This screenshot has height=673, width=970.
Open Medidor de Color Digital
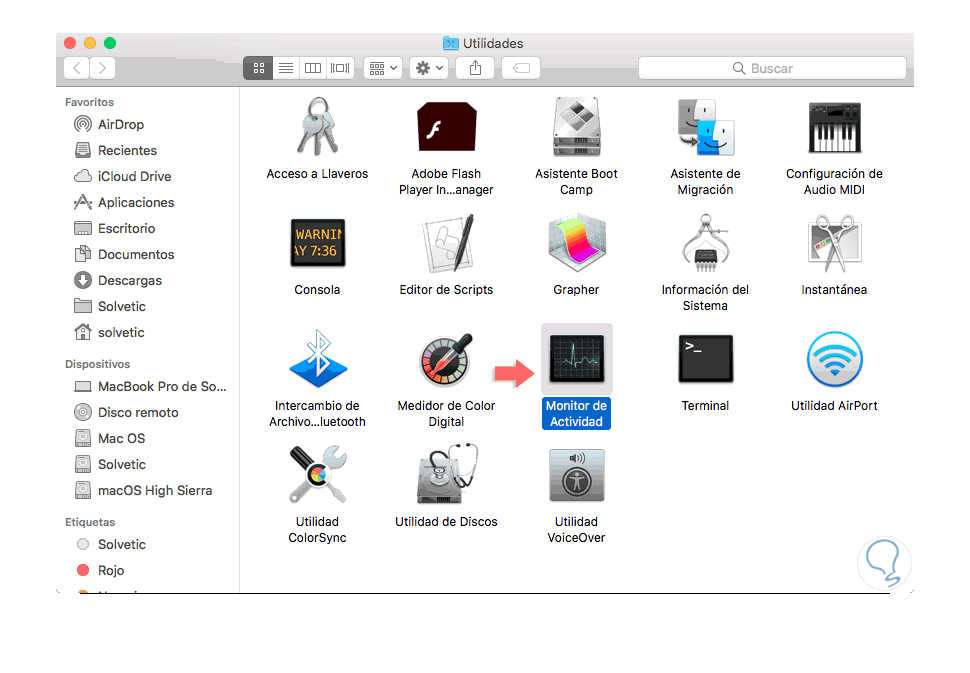pyautogui.click(x=446, y=359)
